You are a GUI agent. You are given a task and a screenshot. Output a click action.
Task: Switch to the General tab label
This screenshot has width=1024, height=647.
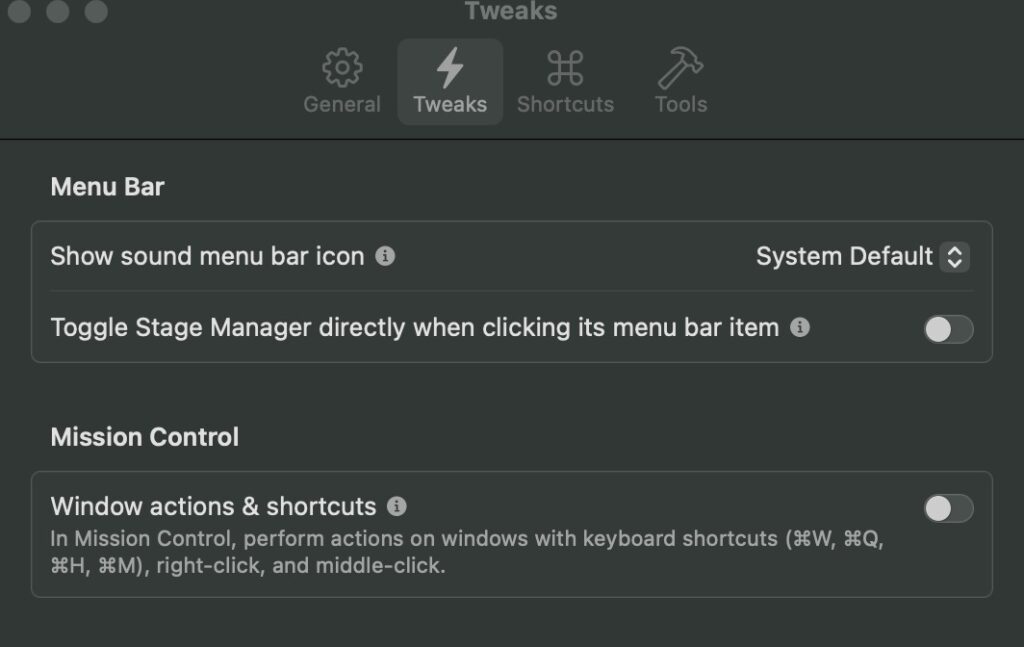point(342,104)
